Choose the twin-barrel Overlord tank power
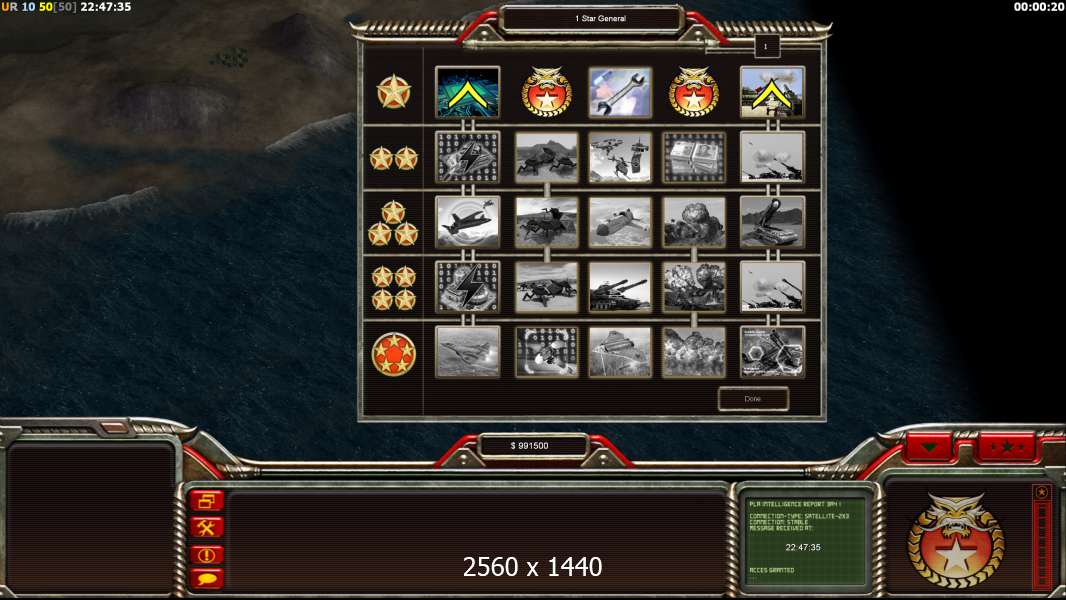Image resolution: width=1066 pixels, height=600 pixels. tap(619, 287)
